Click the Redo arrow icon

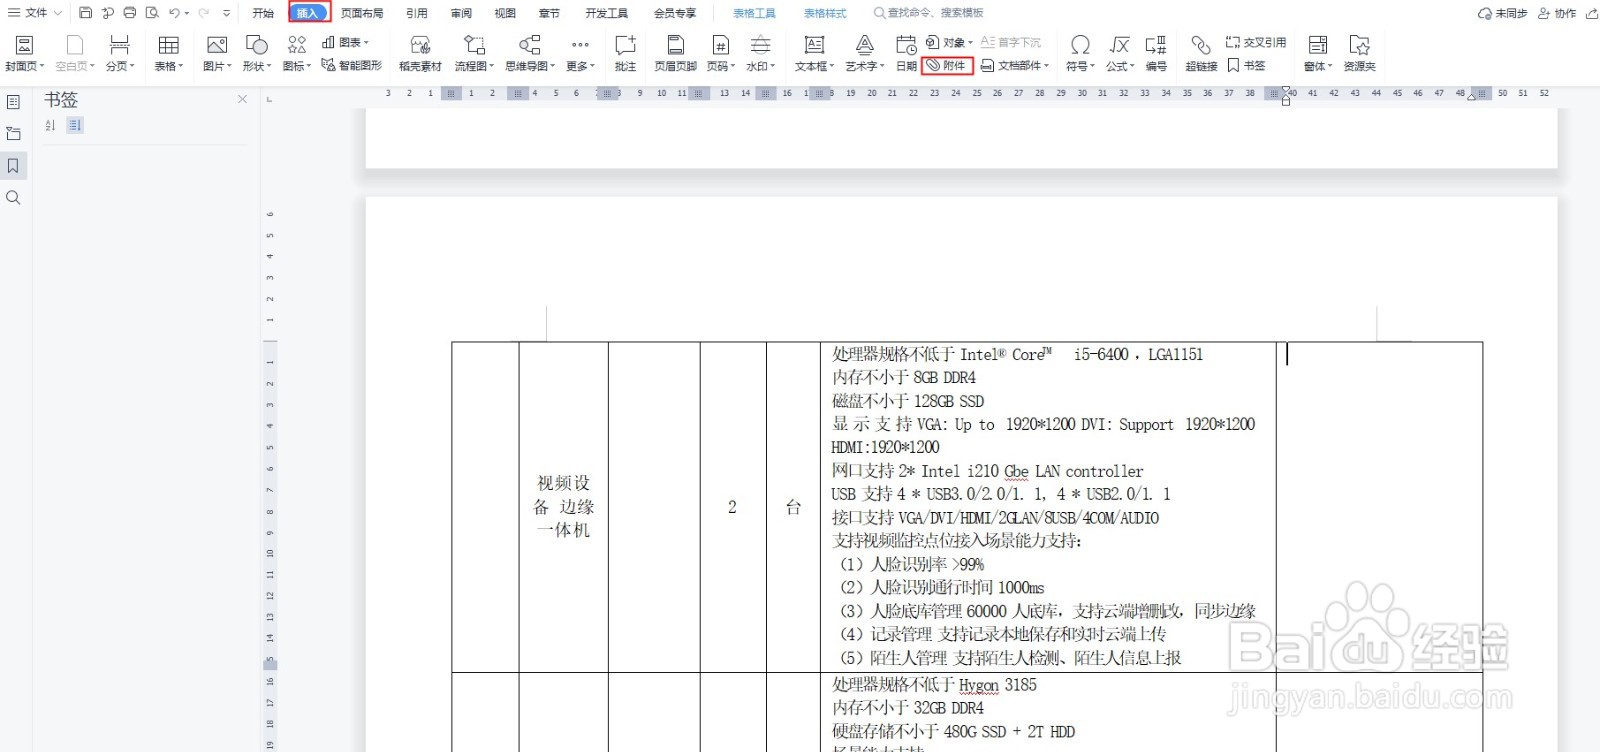pyautogui.click(x=203, y=13)
